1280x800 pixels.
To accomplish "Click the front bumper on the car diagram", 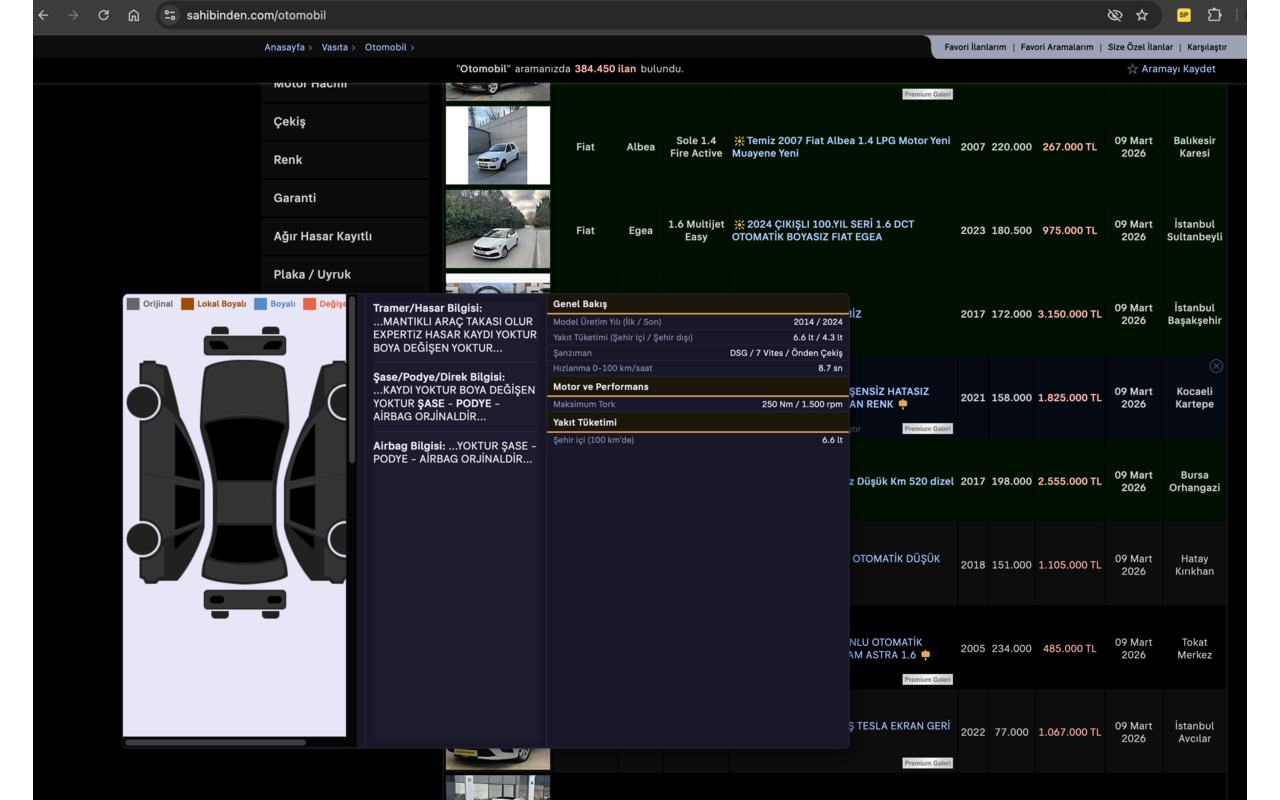I will (245, 345).
